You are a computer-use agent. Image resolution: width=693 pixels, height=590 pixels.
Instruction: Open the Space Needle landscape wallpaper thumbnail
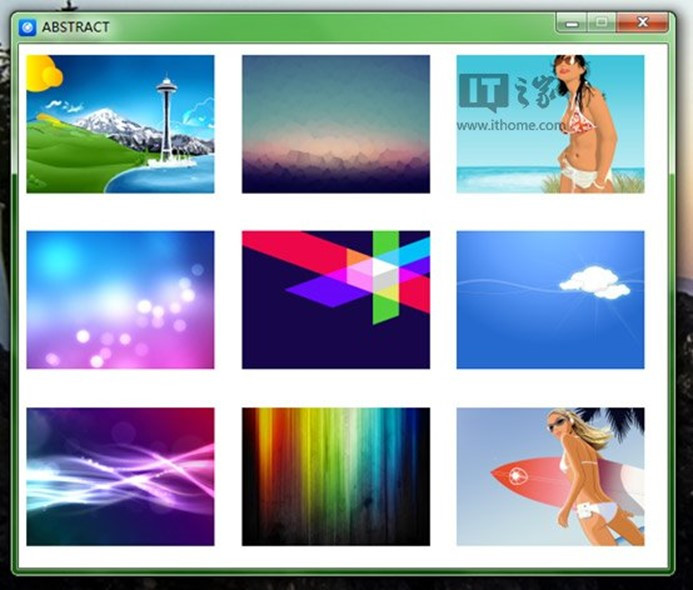120,124
